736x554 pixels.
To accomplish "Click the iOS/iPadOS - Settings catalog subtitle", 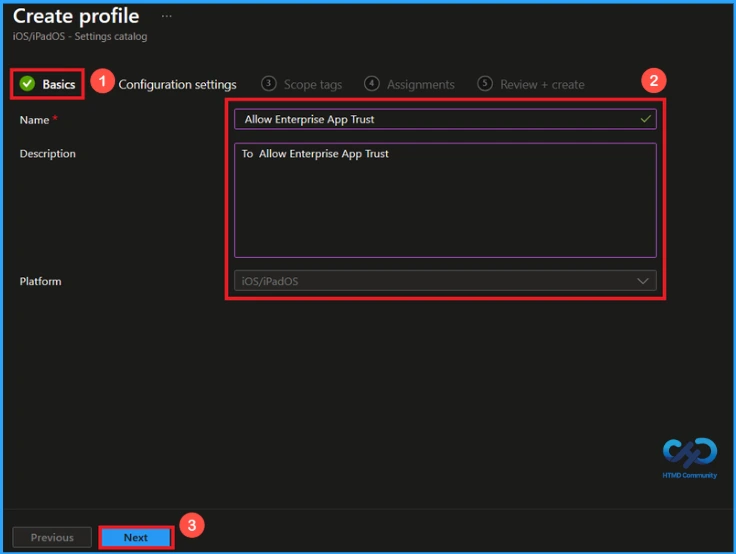I will (80, 36).
